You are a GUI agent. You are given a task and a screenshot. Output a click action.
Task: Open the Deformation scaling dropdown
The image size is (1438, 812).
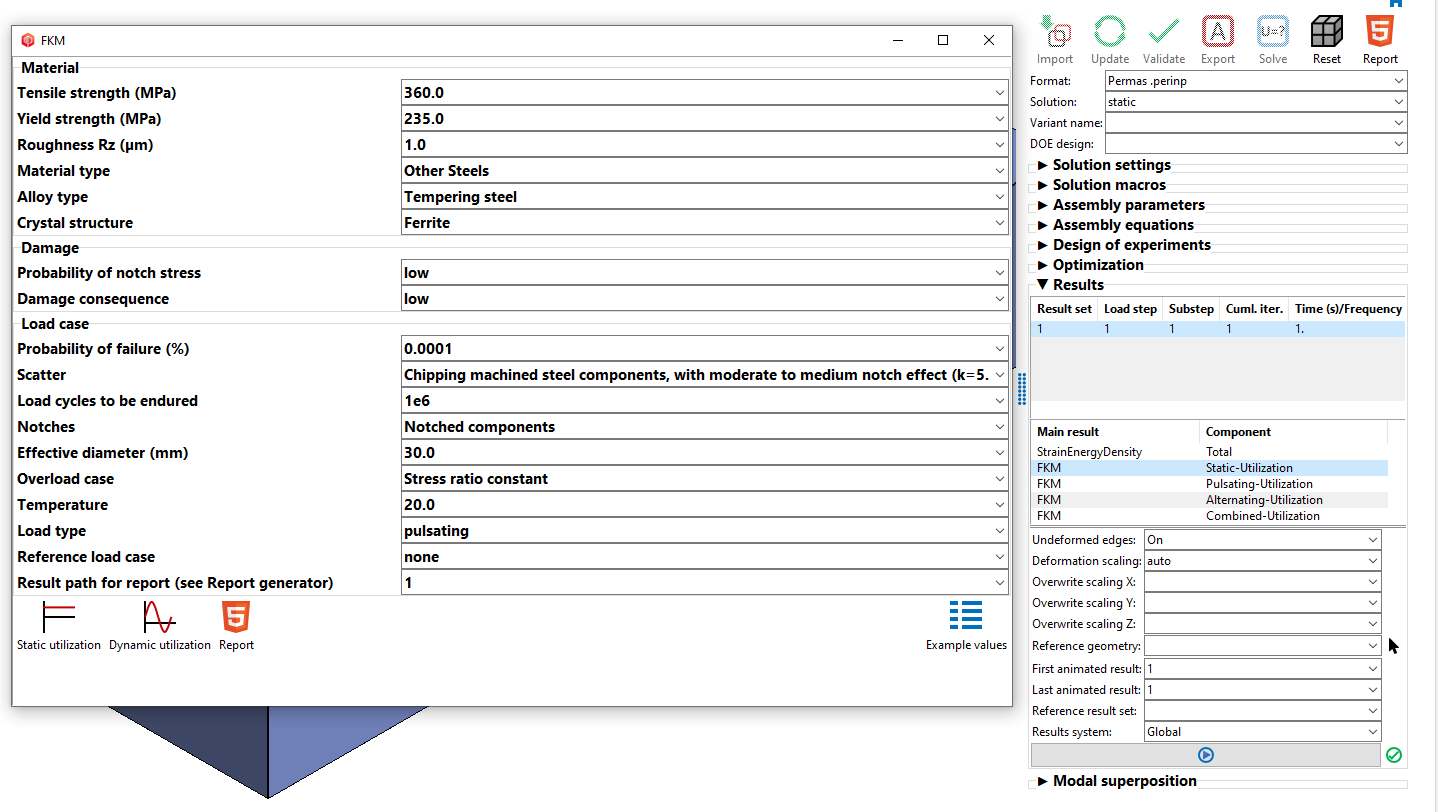(x=1372, y=561)
